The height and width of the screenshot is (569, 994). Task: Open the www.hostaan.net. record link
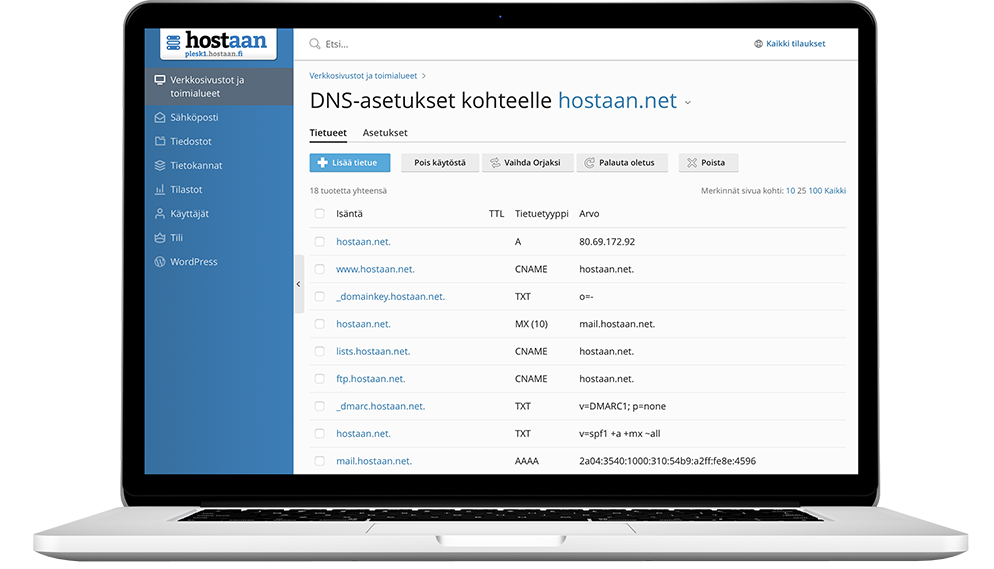375,269
